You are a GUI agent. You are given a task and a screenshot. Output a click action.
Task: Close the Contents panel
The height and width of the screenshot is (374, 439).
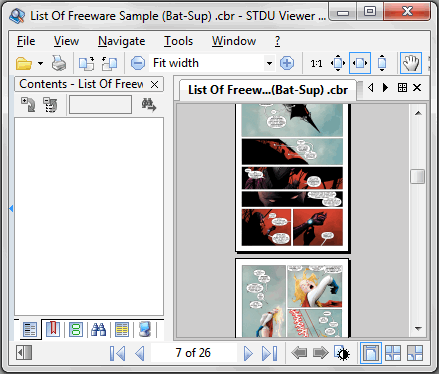pos(154,84)
